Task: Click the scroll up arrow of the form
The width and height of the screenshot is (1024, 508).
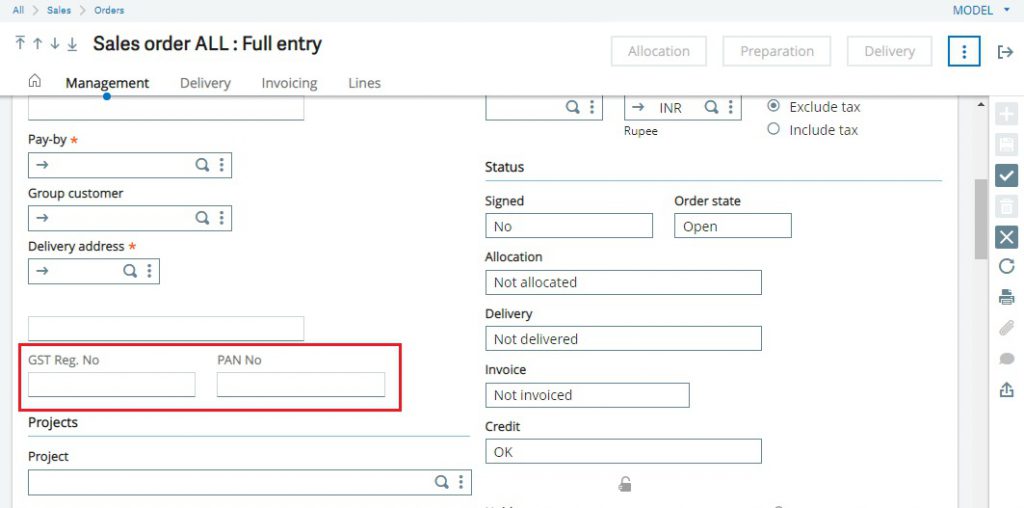Action: click(x=980, y=105)
